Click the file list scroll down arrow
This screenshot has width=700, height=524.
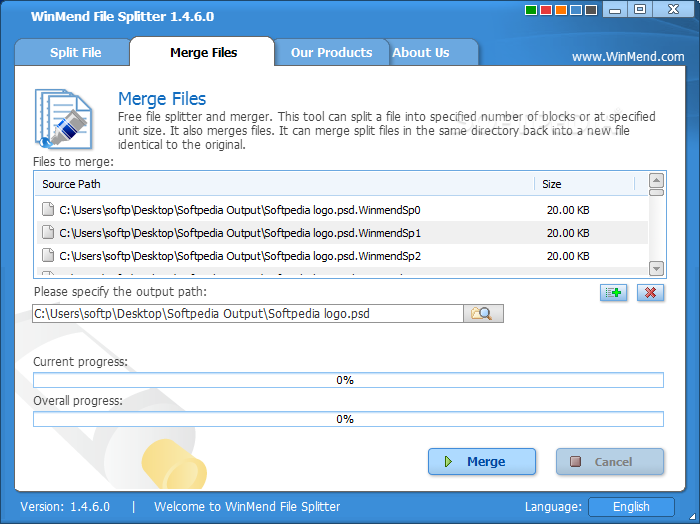[656, 269]
